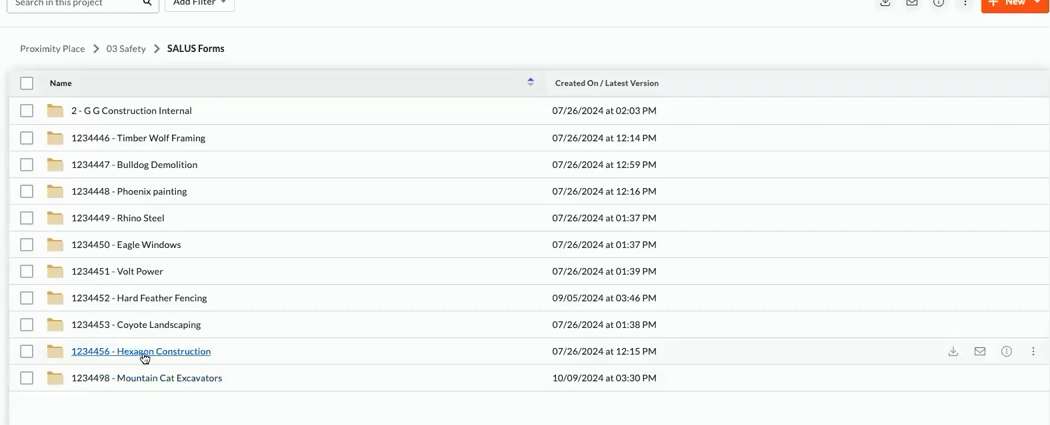Open the 1234498 - Mountain Cat Excavators folder
Screen dimensions: 1050x425
(x=147, y=378)
